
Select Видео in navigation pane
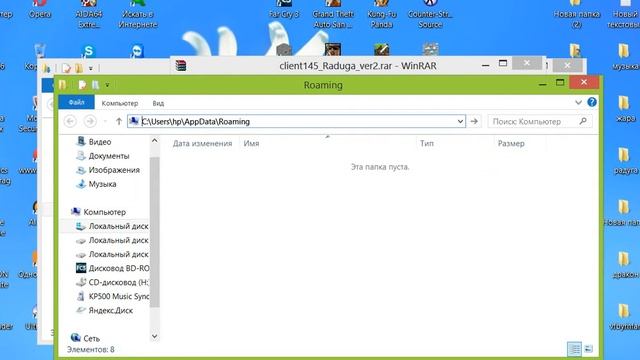pos(93,142)
